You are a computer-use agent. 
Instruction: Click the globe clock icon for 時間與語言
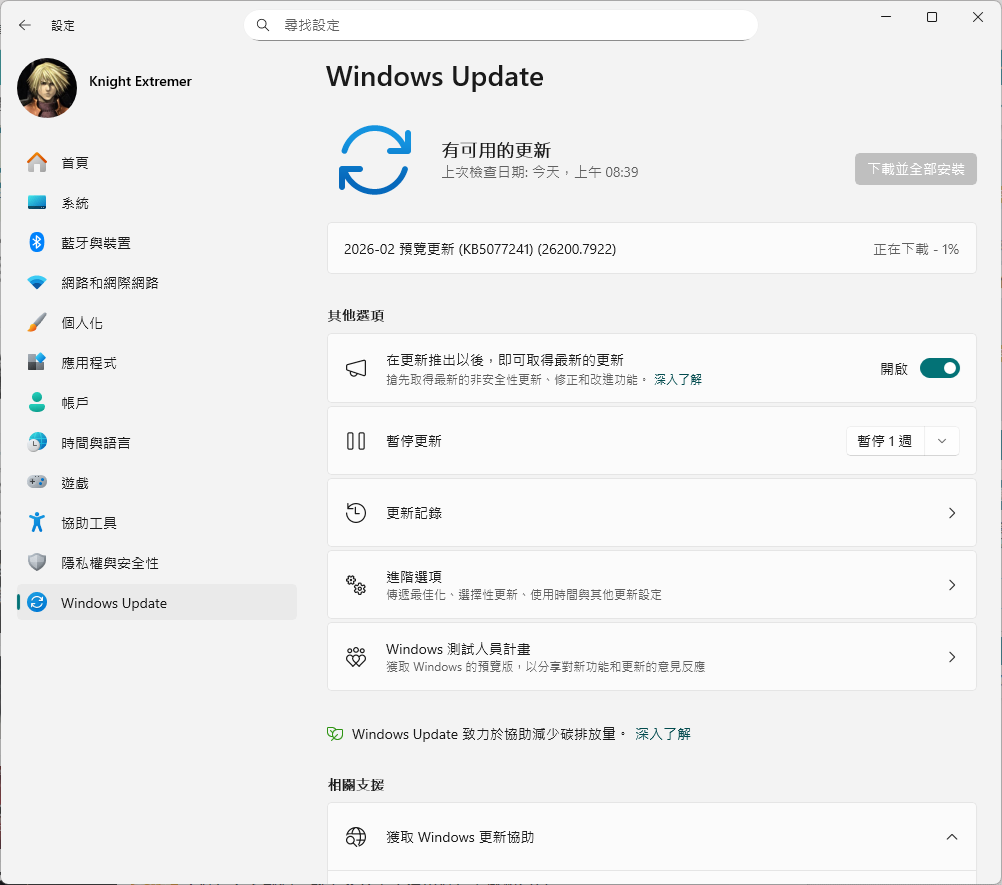point(37,442)
